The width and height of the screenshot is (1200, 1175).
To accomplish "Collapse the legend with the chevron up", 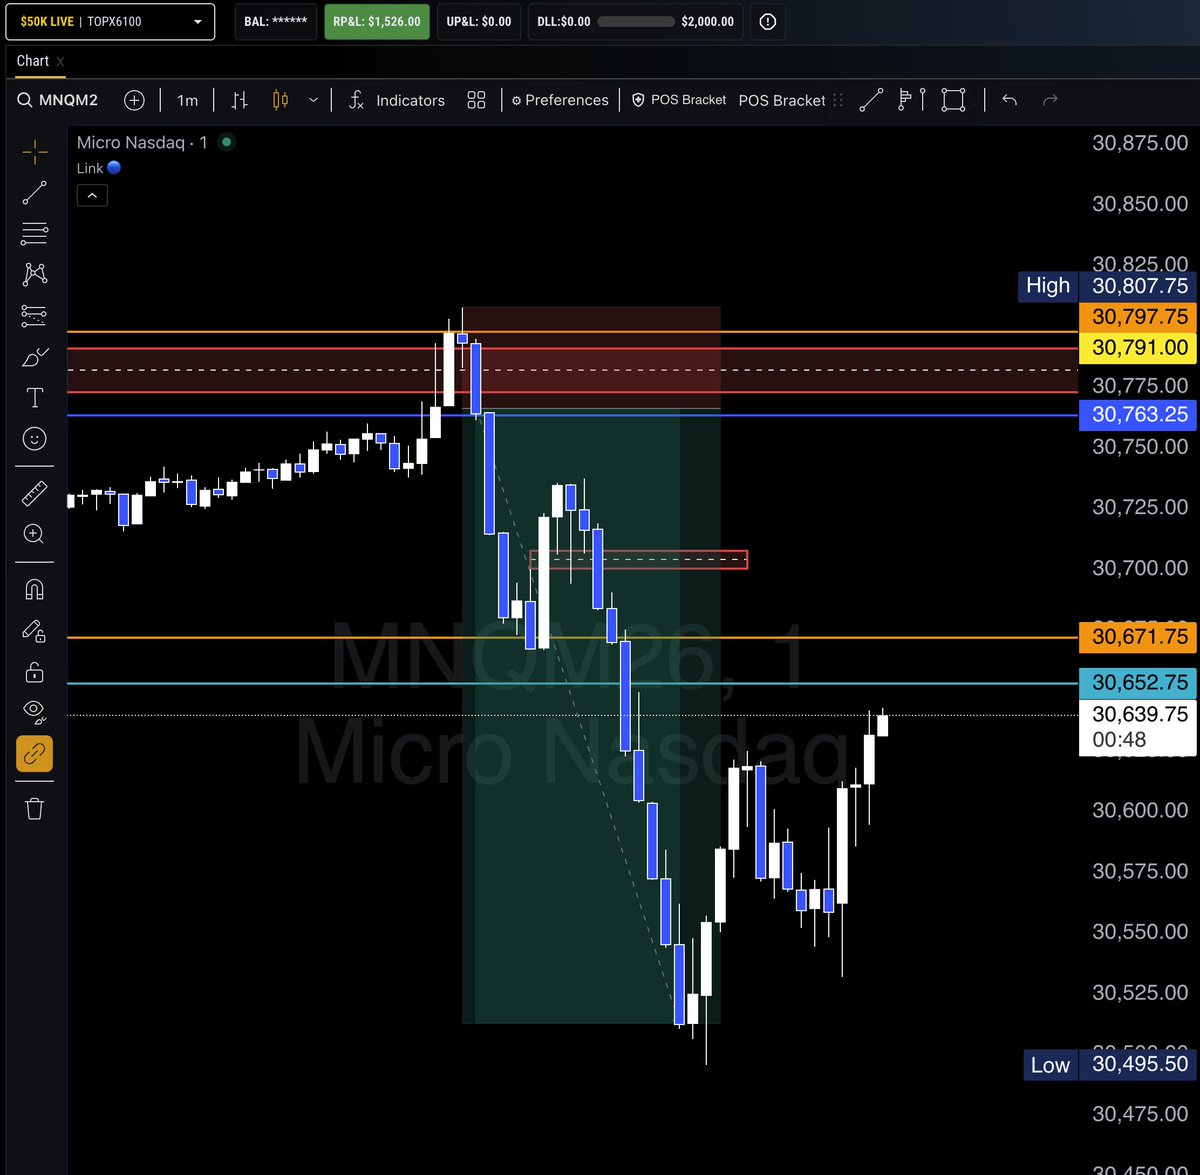I will [92, 196].
